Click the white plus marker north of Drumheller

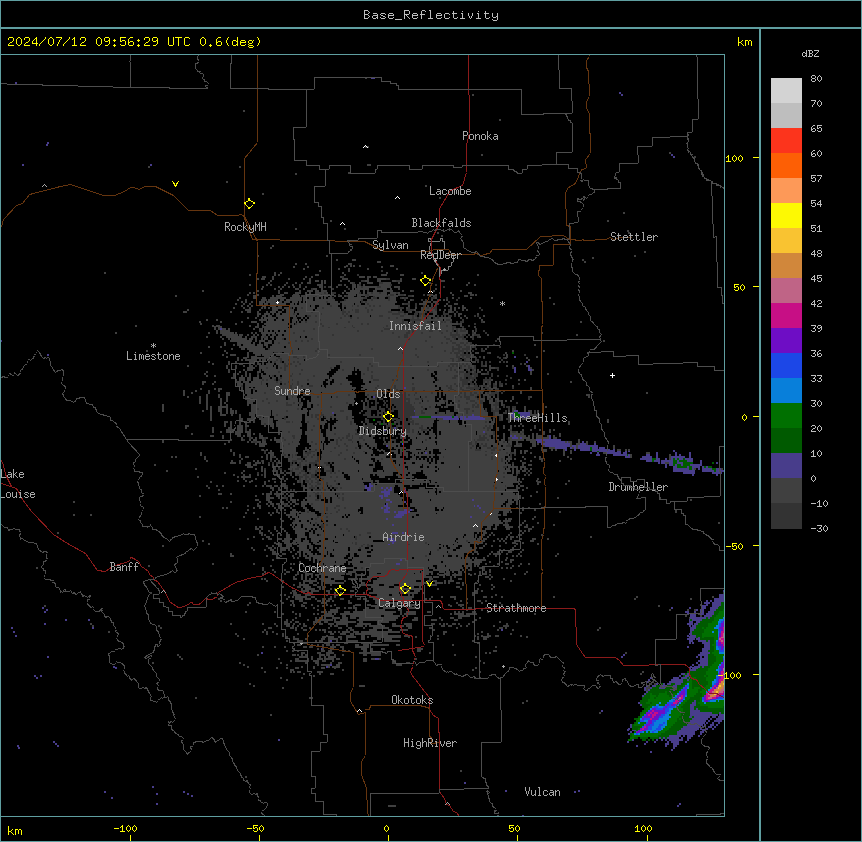pyautogui.click(x=612, y=375)
